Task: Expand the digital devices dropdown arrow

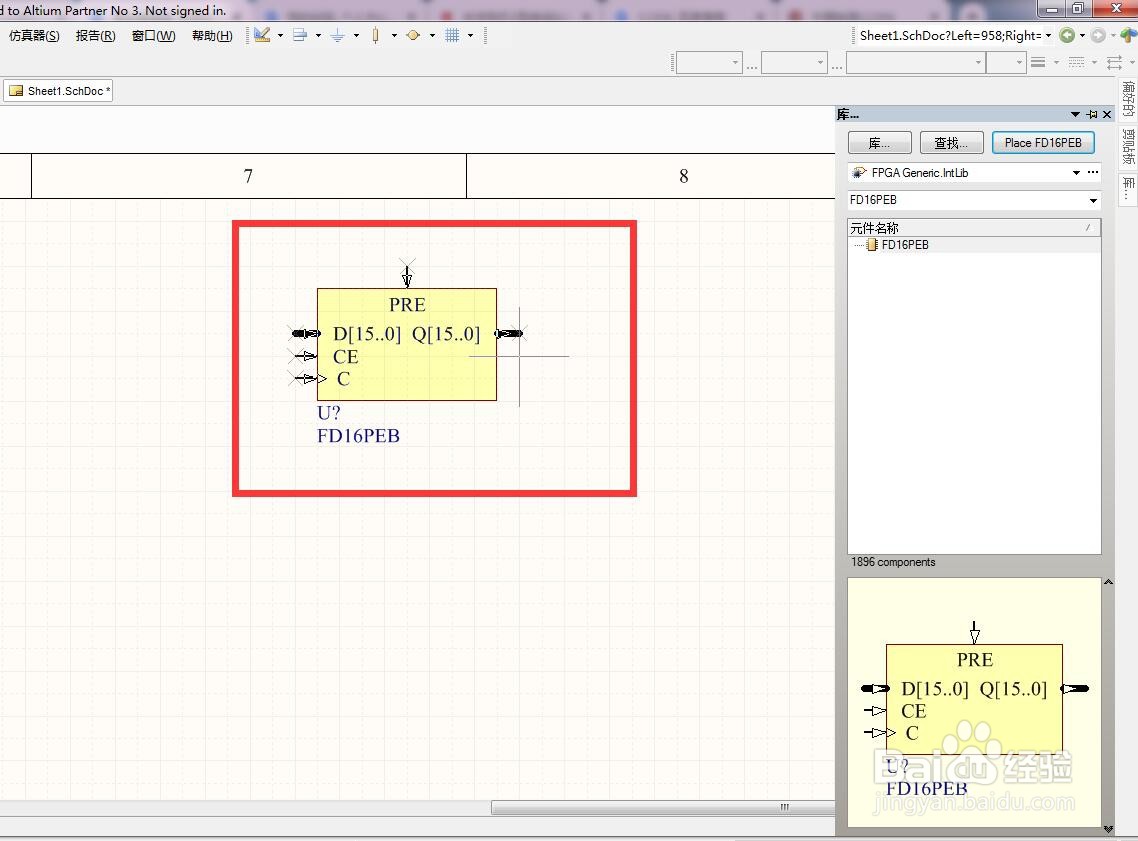Action: (x=394, y=36)
